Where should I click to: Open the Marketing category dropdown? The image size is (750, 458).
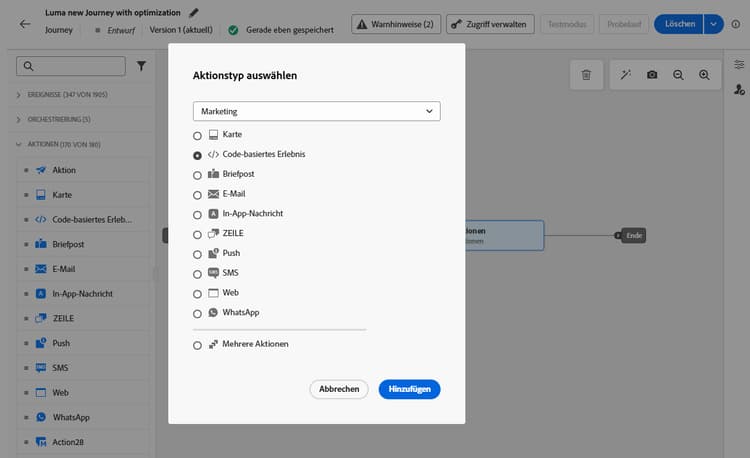coord(316,111)
